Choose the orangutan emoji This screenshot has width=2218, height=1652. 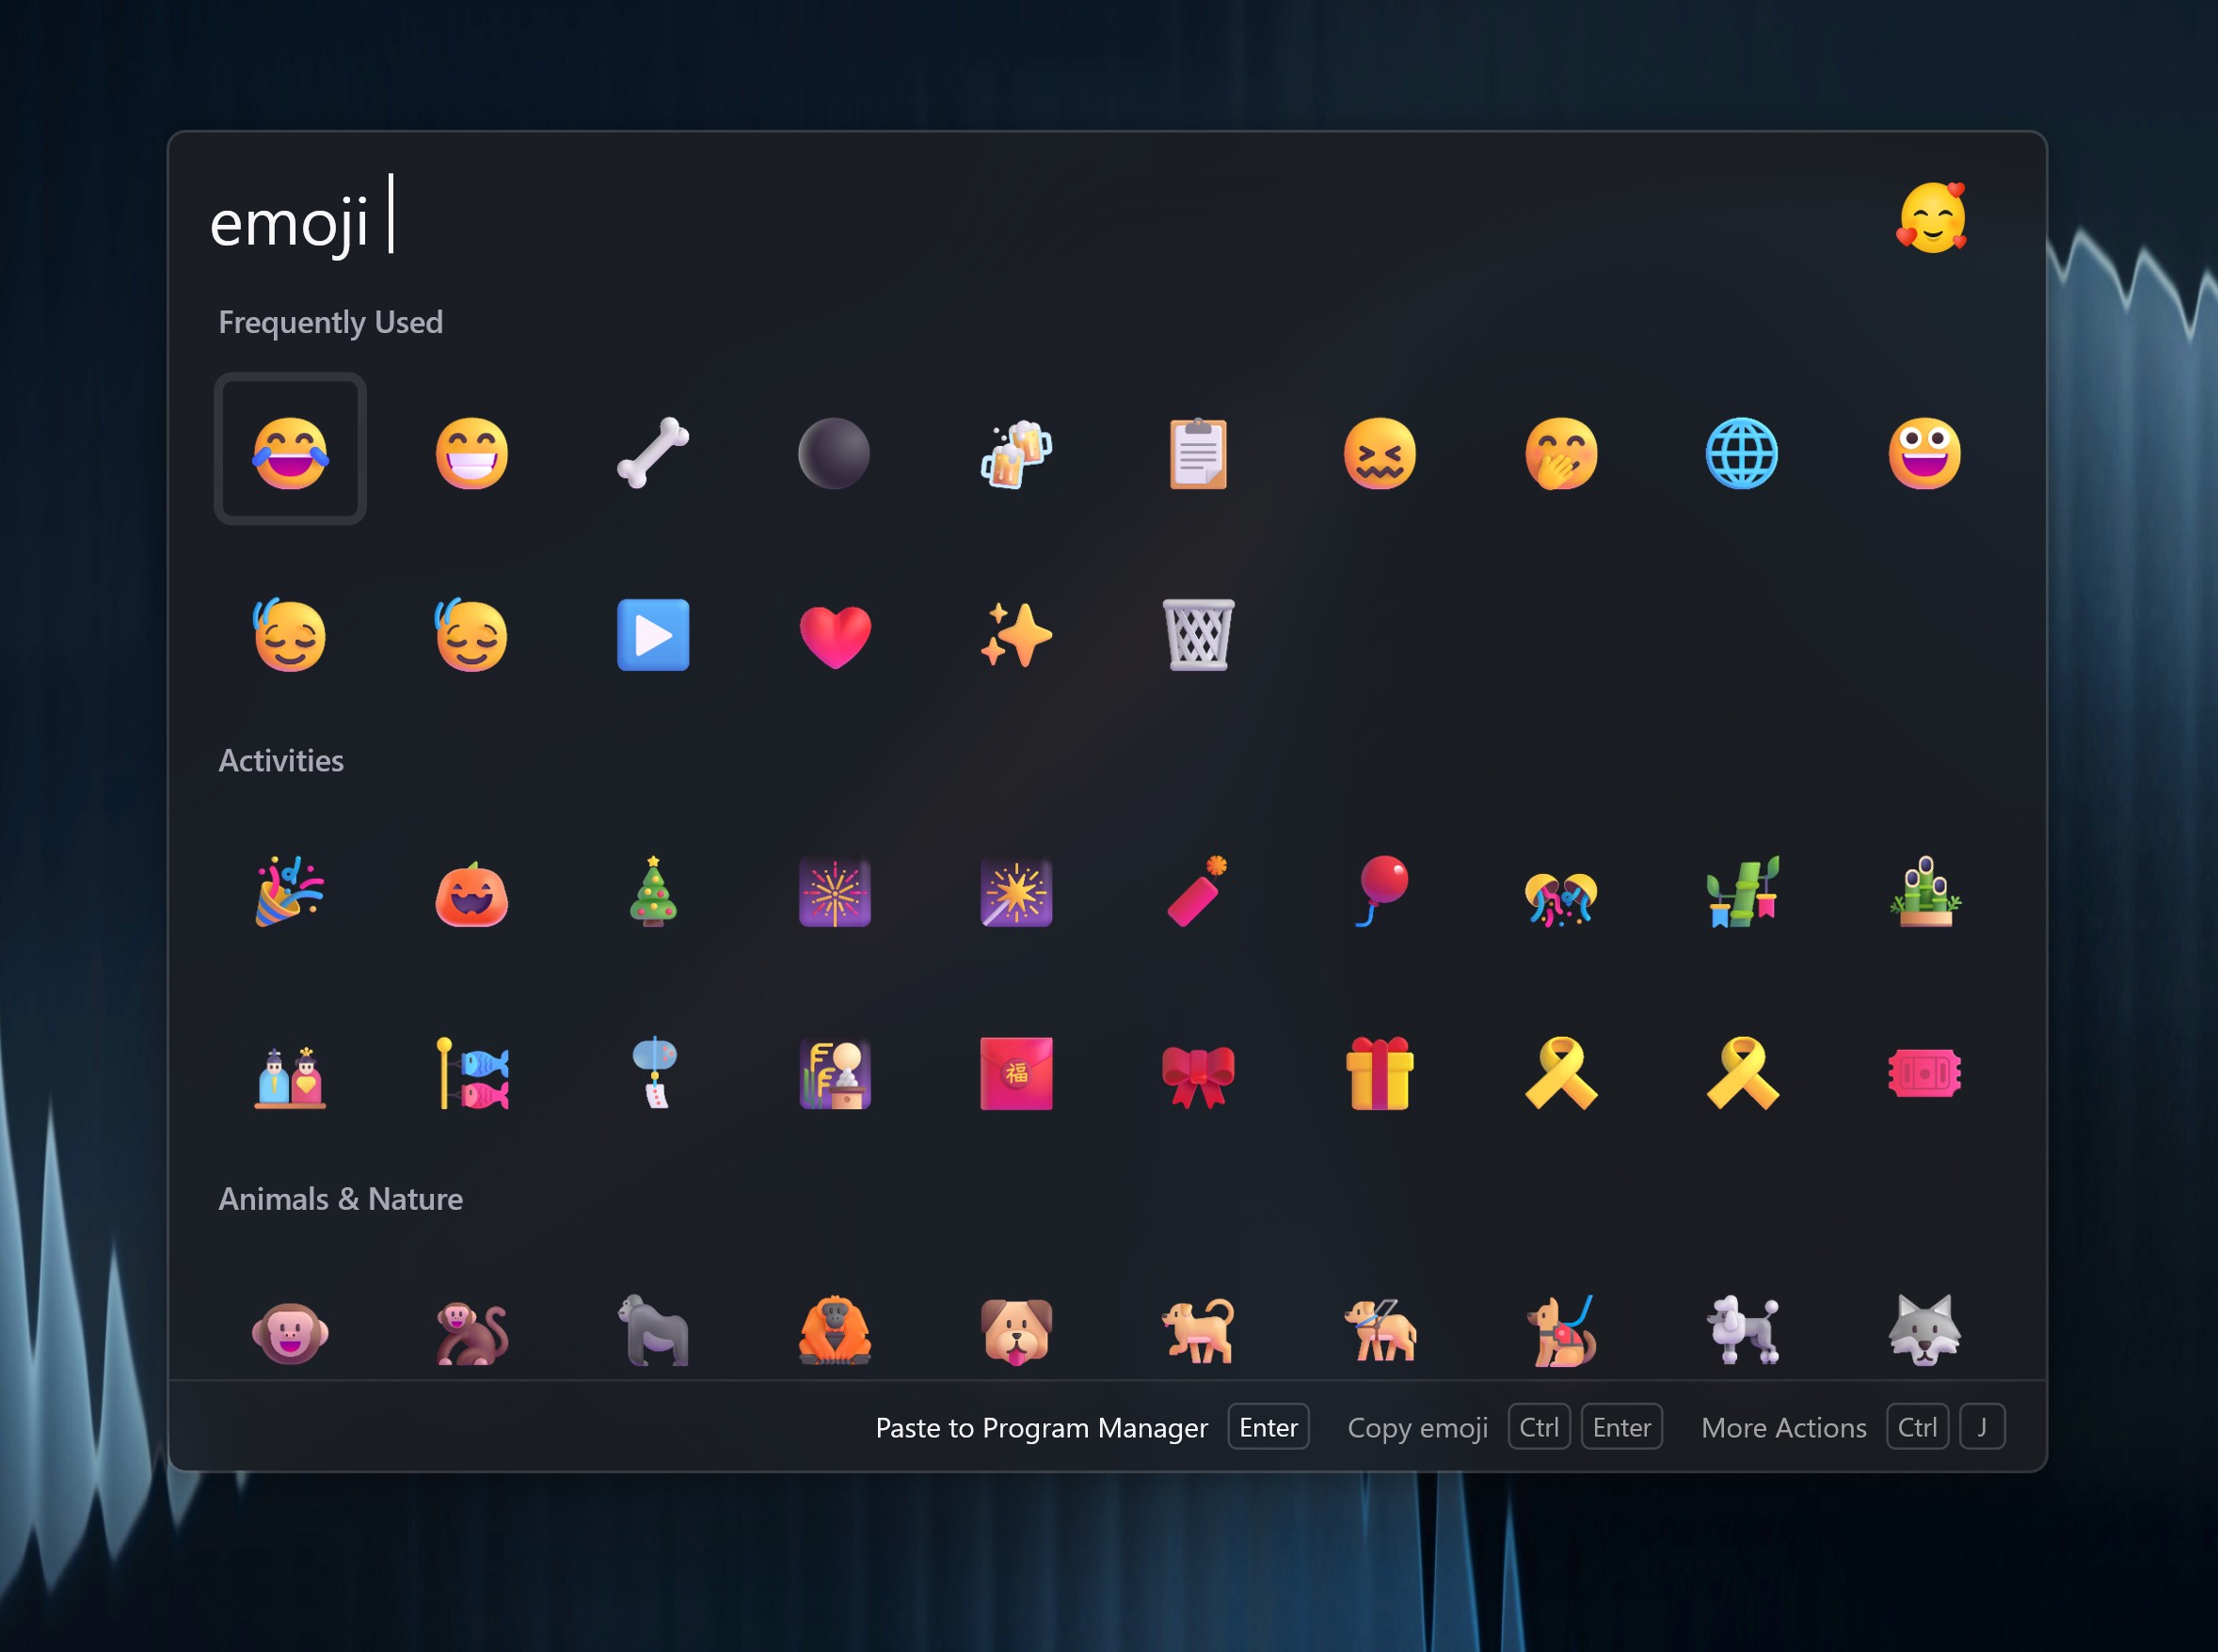[834, 1330]
